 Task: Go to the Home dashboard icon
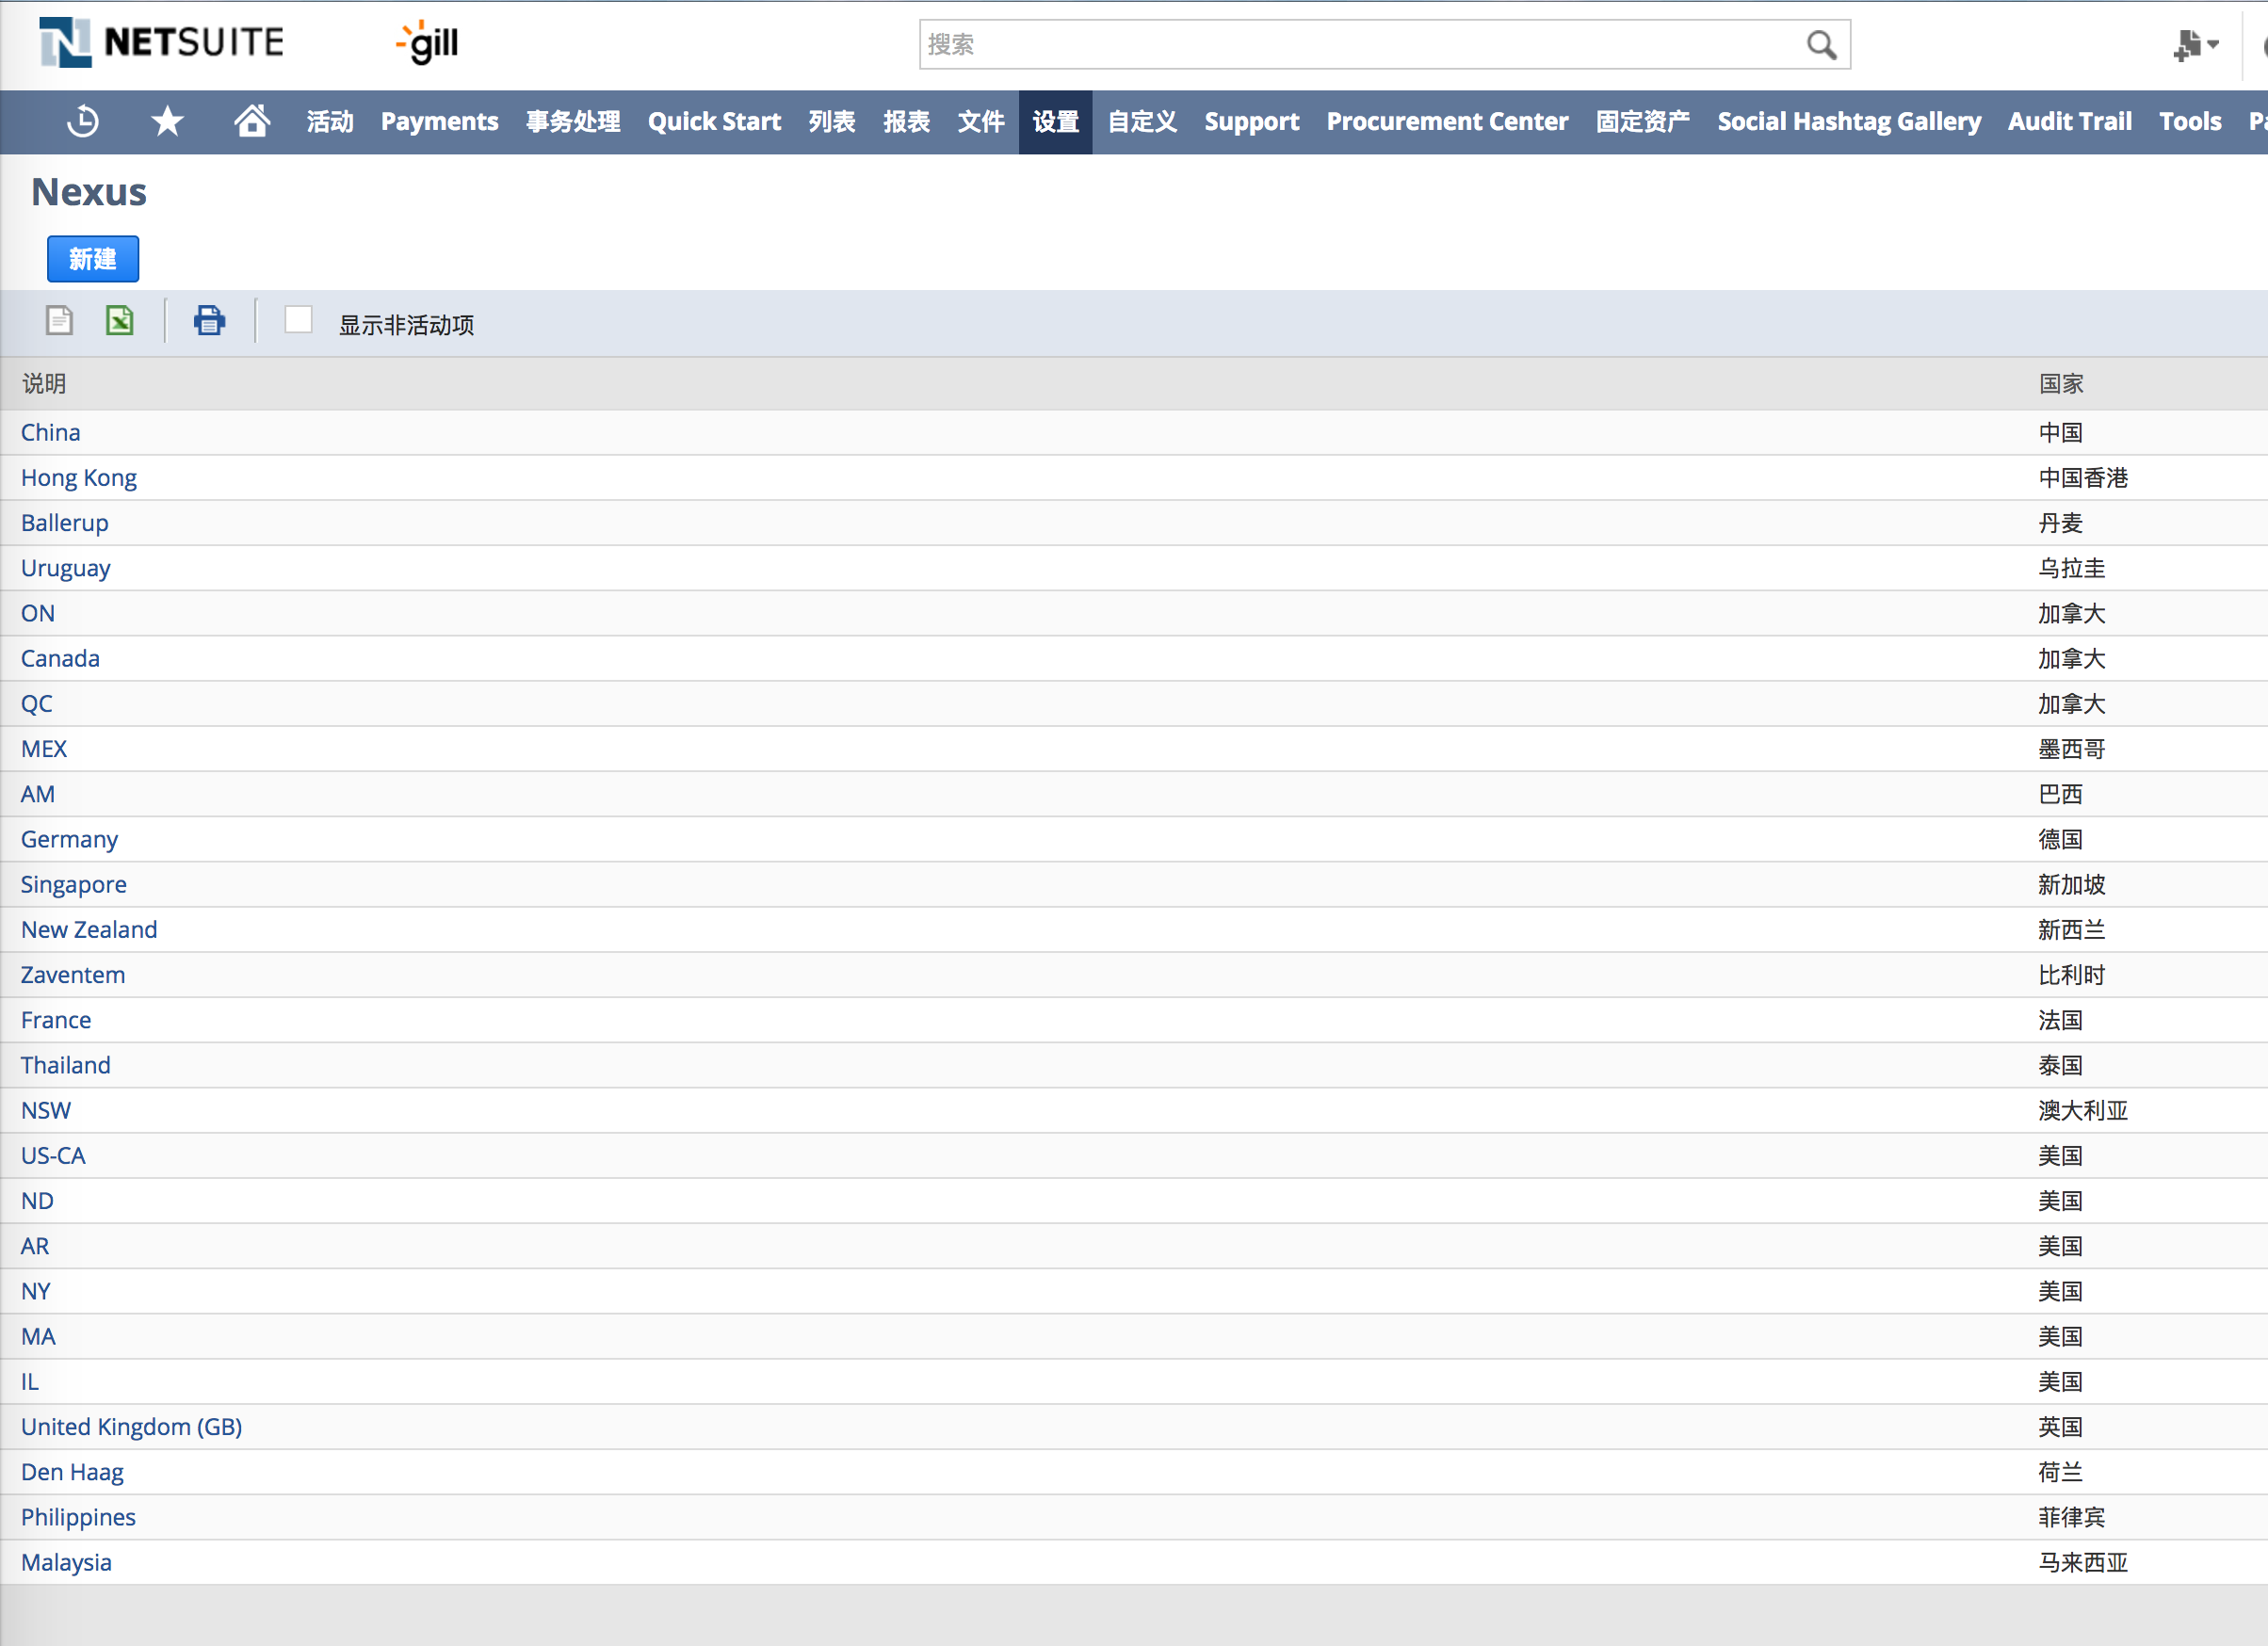[x=252, y=121]
